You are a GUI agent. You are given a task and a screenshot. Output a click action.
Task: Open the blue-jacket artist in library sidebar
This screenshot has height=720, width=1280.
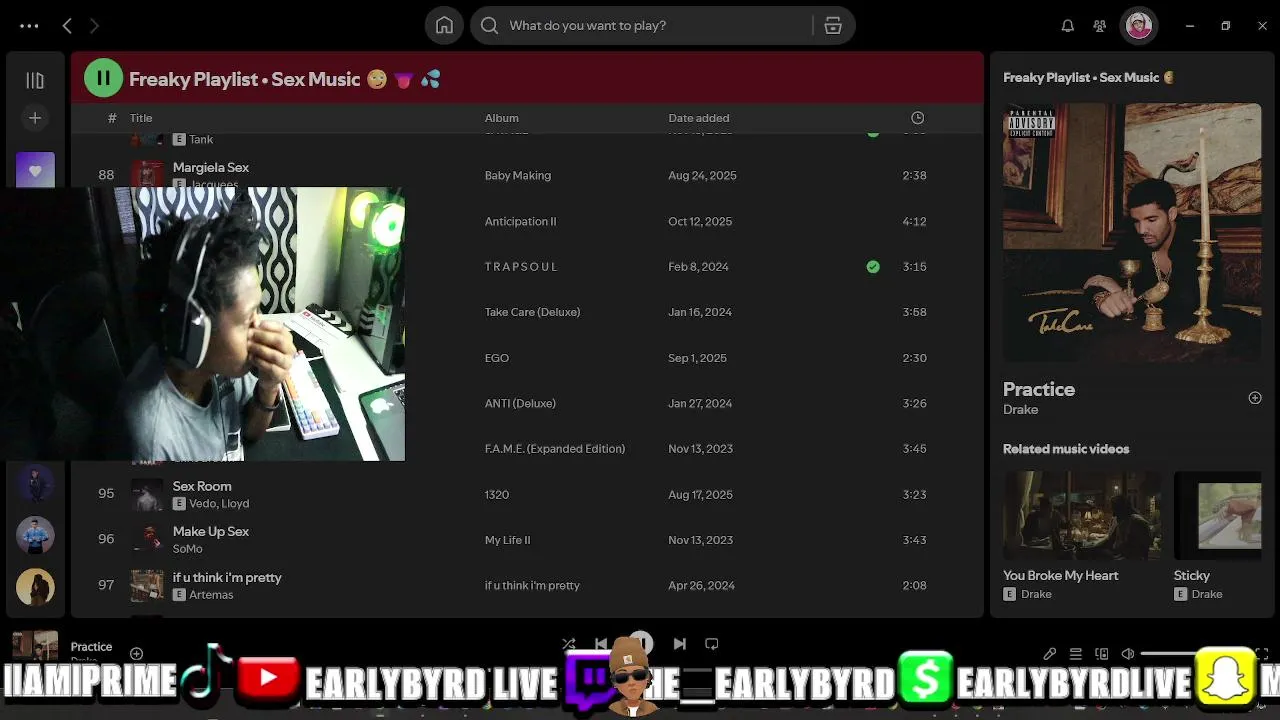click(x=35, y=536)
